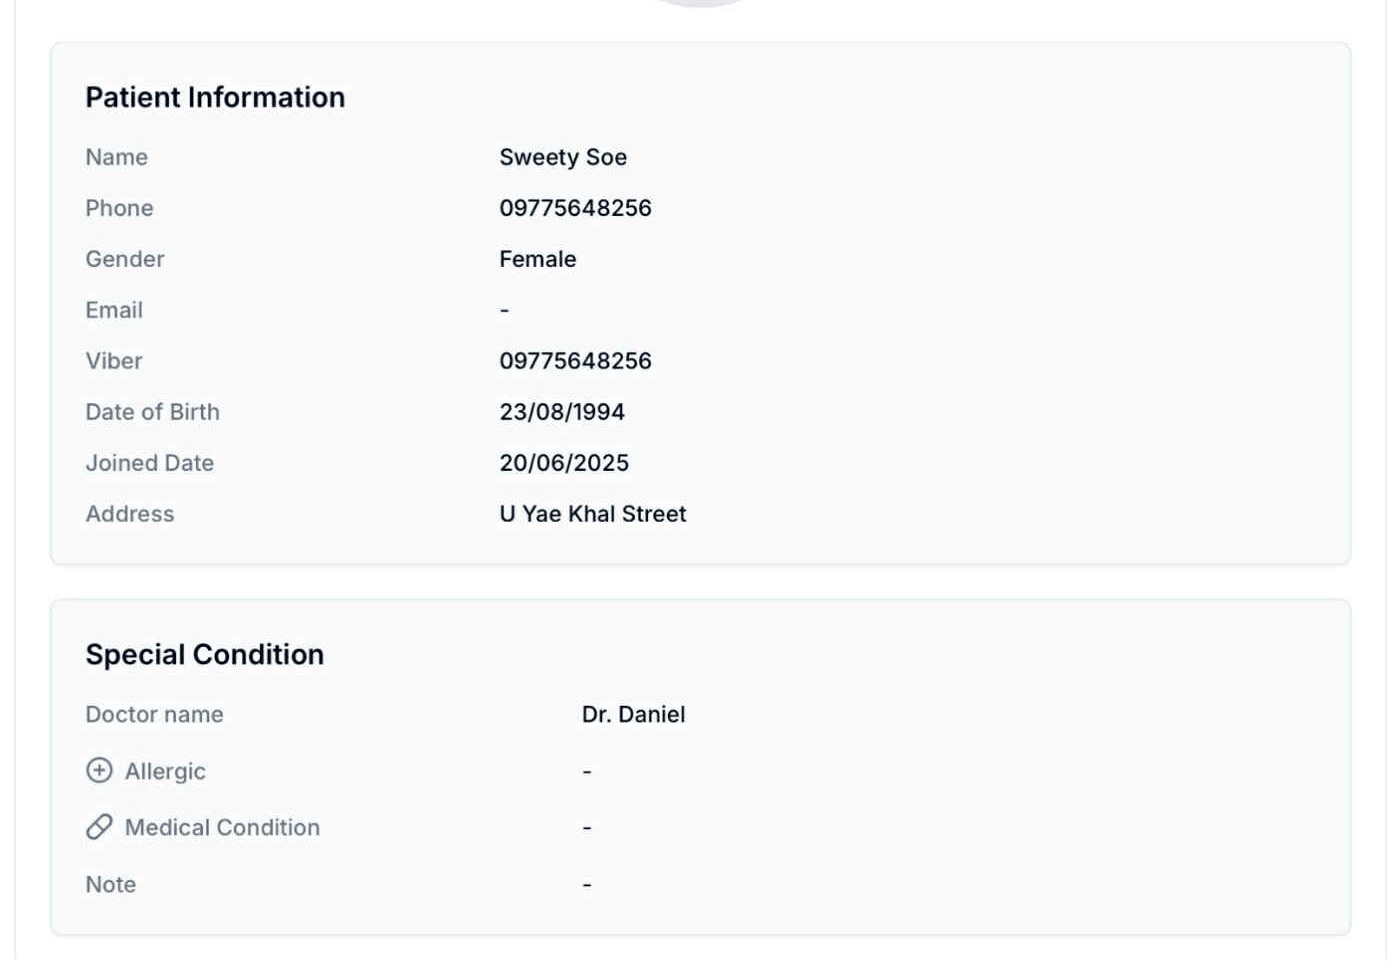
Task: Click the doctor name Dr. Daniel
Action: 633,714
